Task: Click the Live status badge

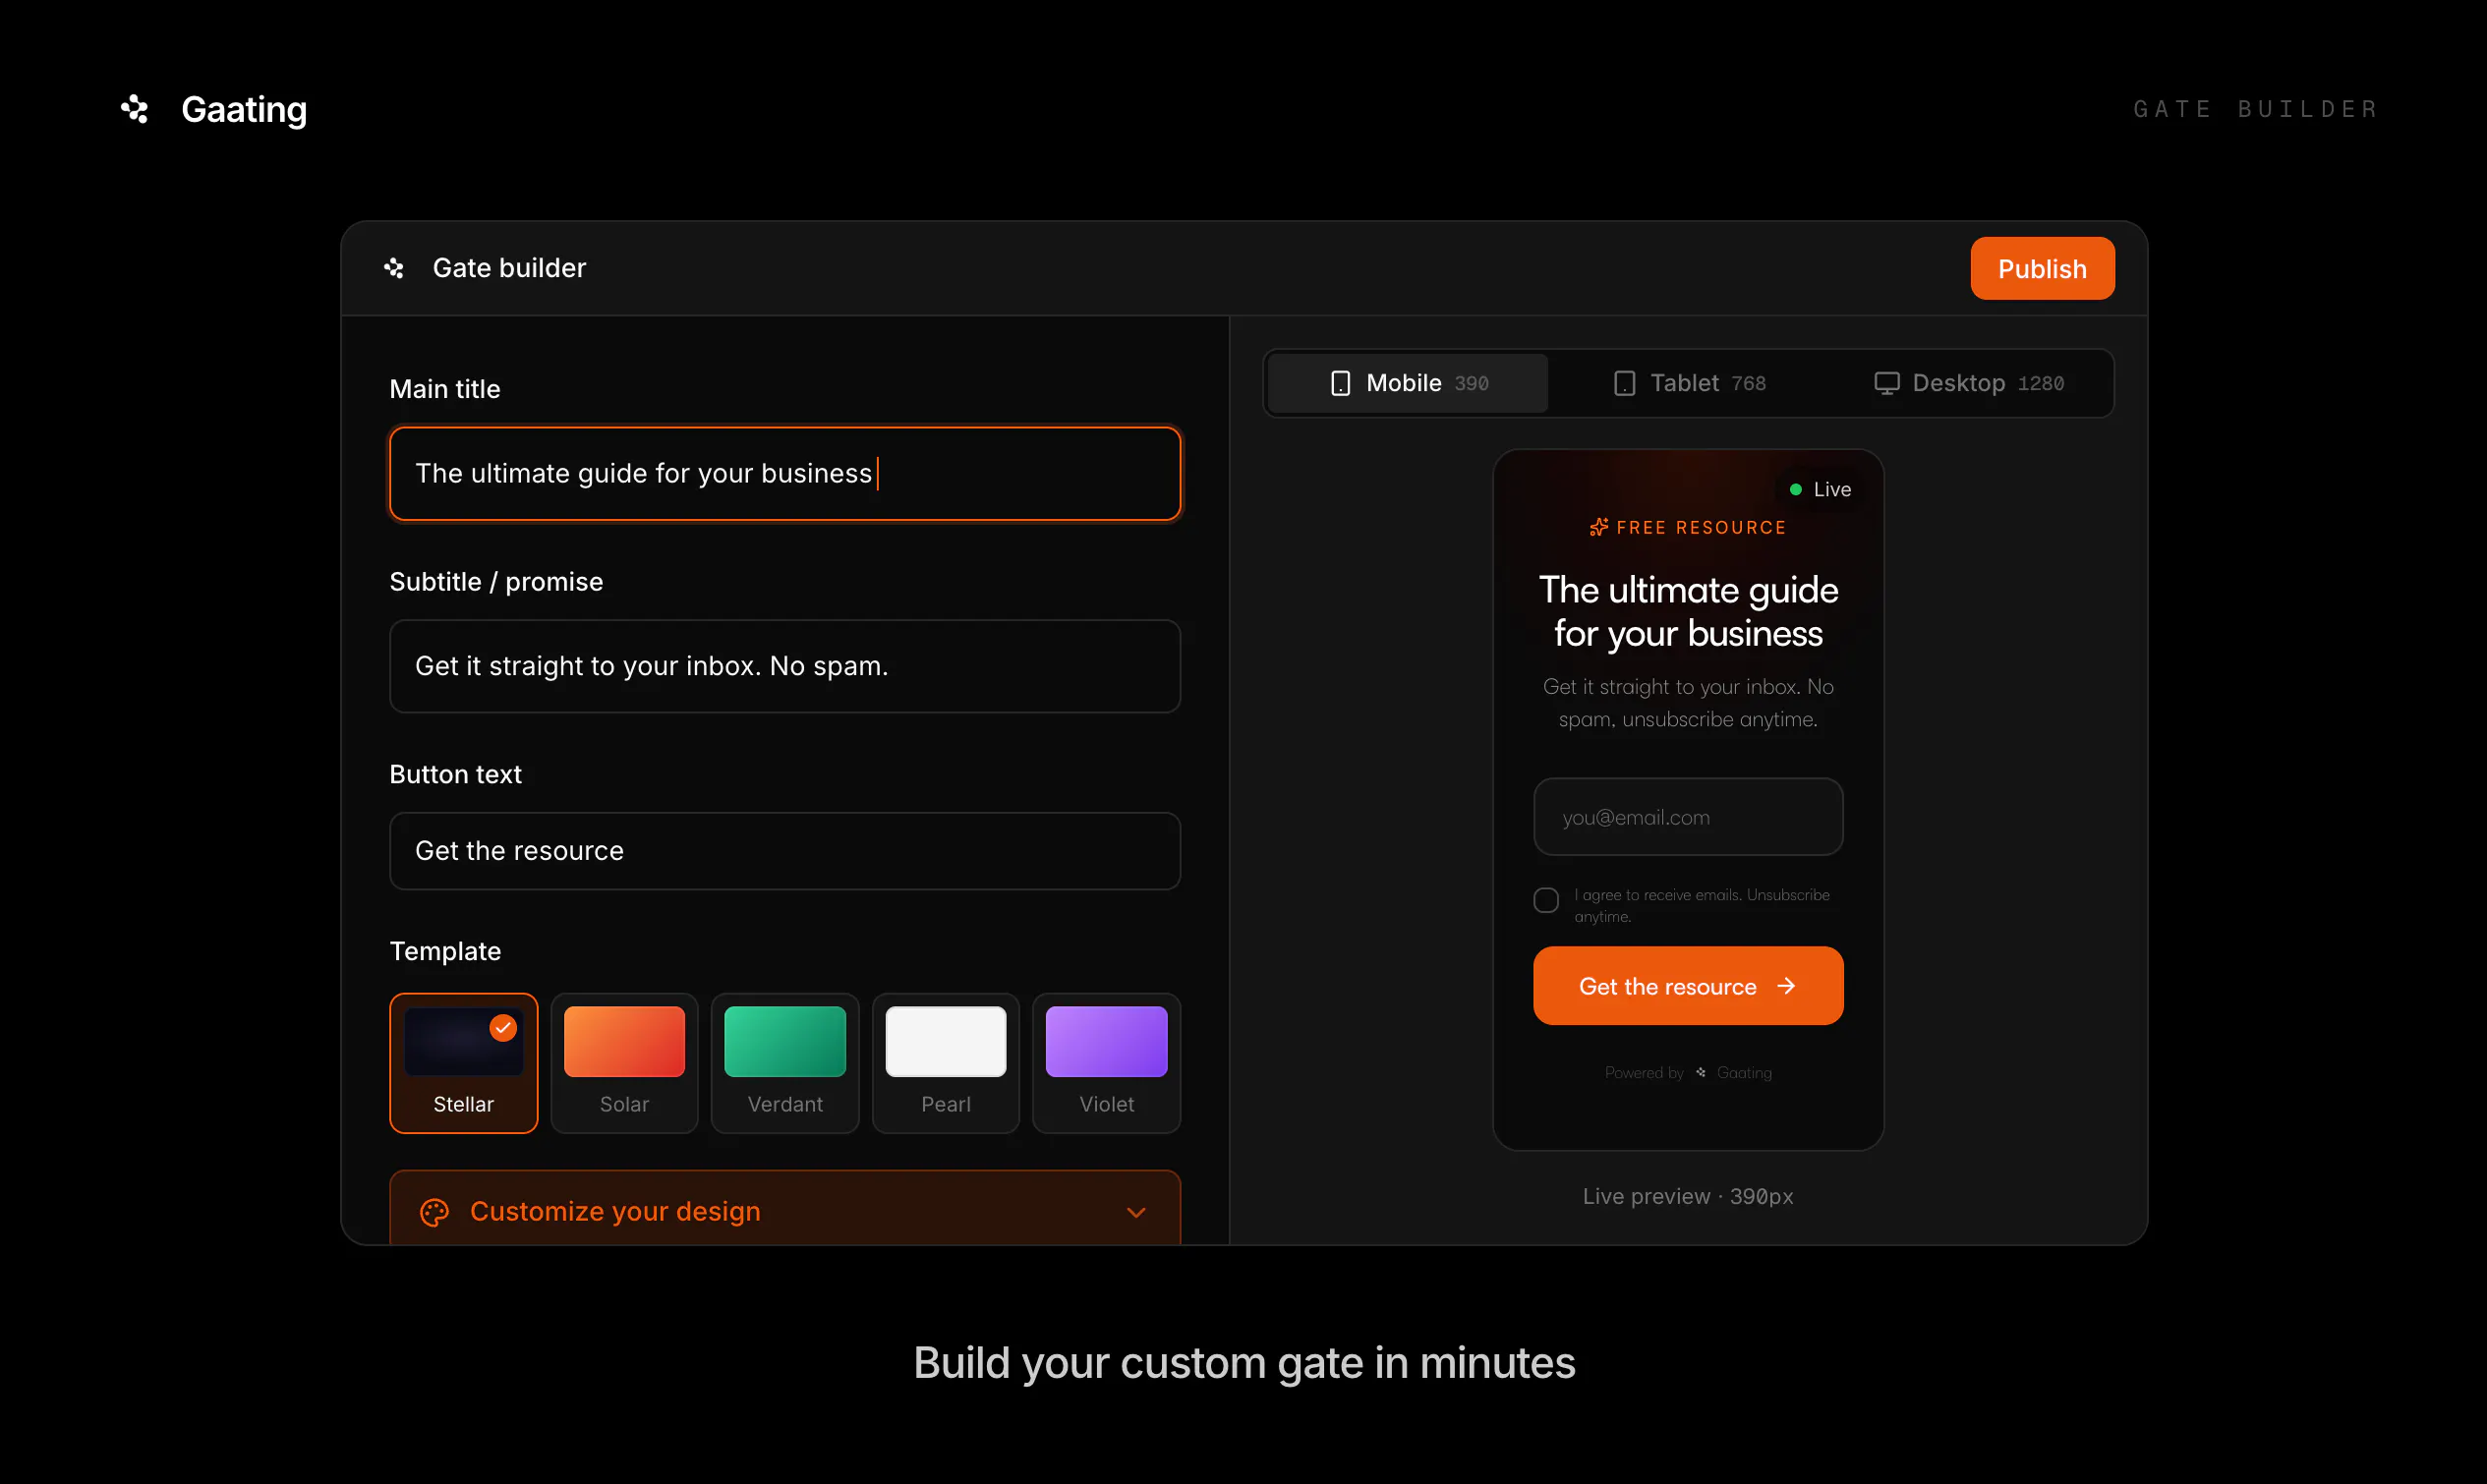Action: 1820,489
